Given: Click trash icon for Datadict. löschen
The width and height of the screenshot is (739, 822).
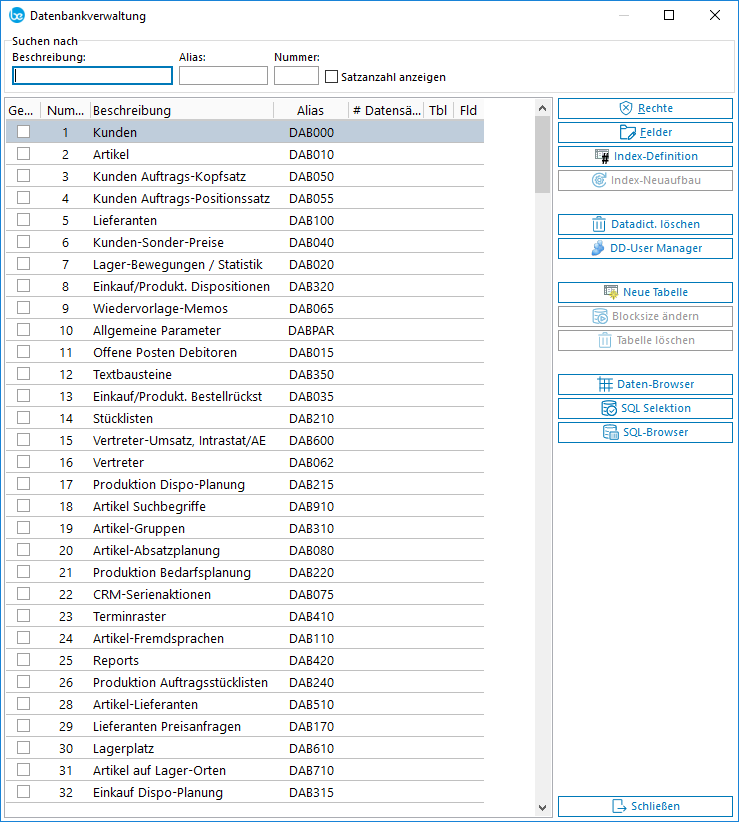Looking at the screenshot, I should point(599,224).
